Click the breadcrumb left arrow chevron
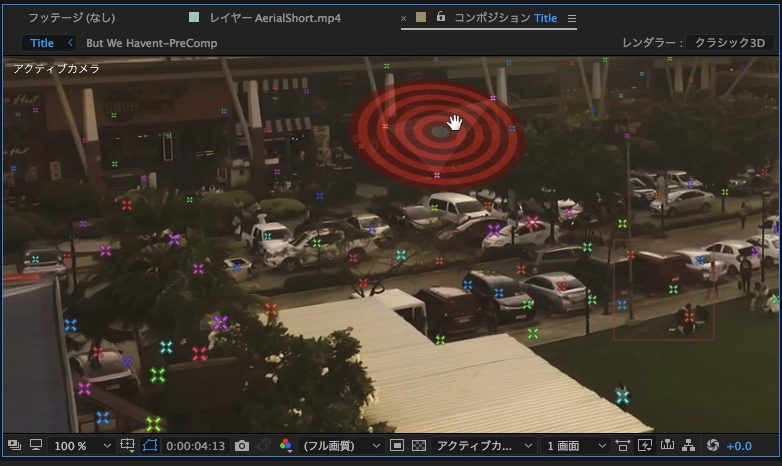Viewport: 782px width, 466px height. pos(70,43)
